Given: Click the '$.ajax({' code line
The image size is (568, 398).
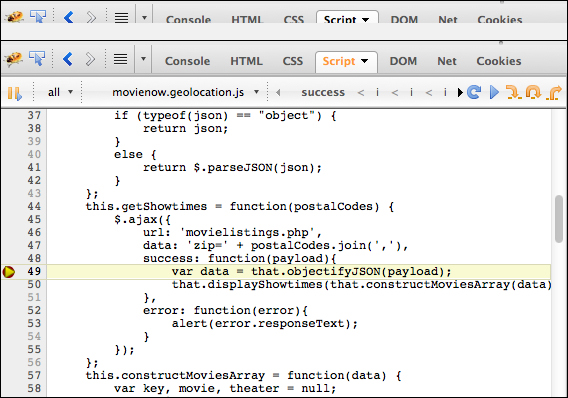Looking at the screenshot, I should (142, 219).
